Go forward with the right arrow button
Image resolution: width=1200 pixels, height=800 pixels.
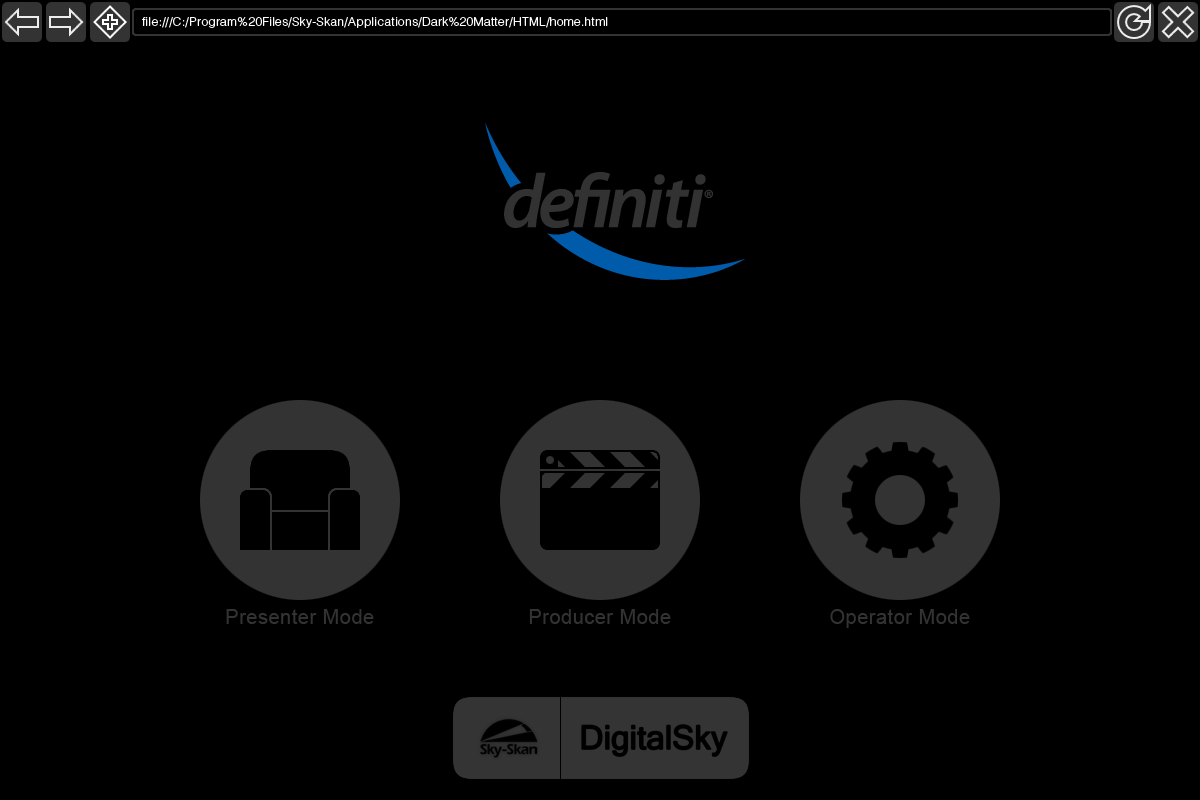[66, 22]
